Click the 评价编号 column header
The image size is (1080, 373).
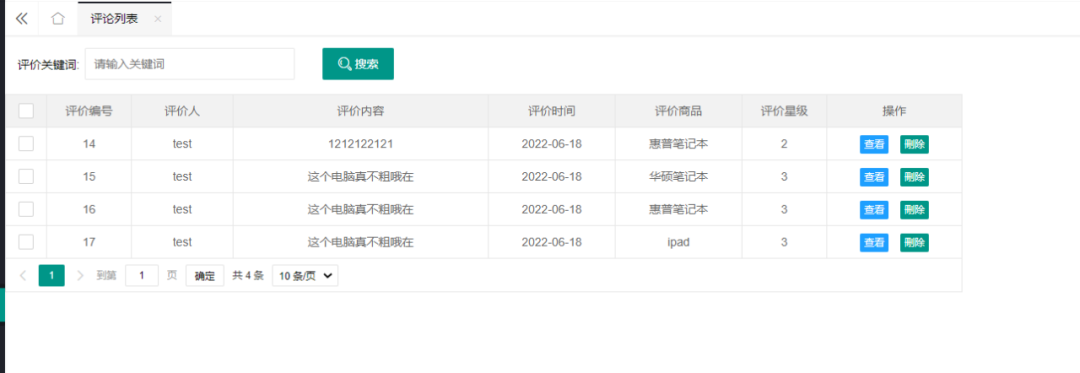[x=89, y=111]
